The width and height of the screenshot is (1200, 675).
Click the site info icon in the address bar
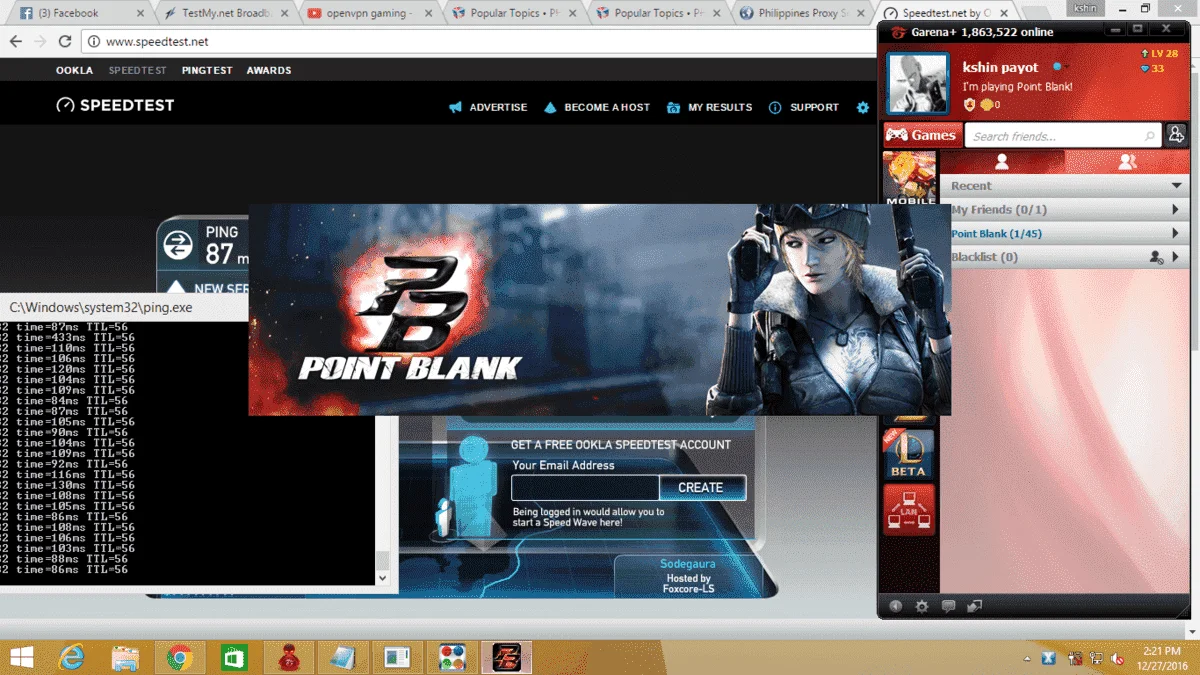click(93, 42)
